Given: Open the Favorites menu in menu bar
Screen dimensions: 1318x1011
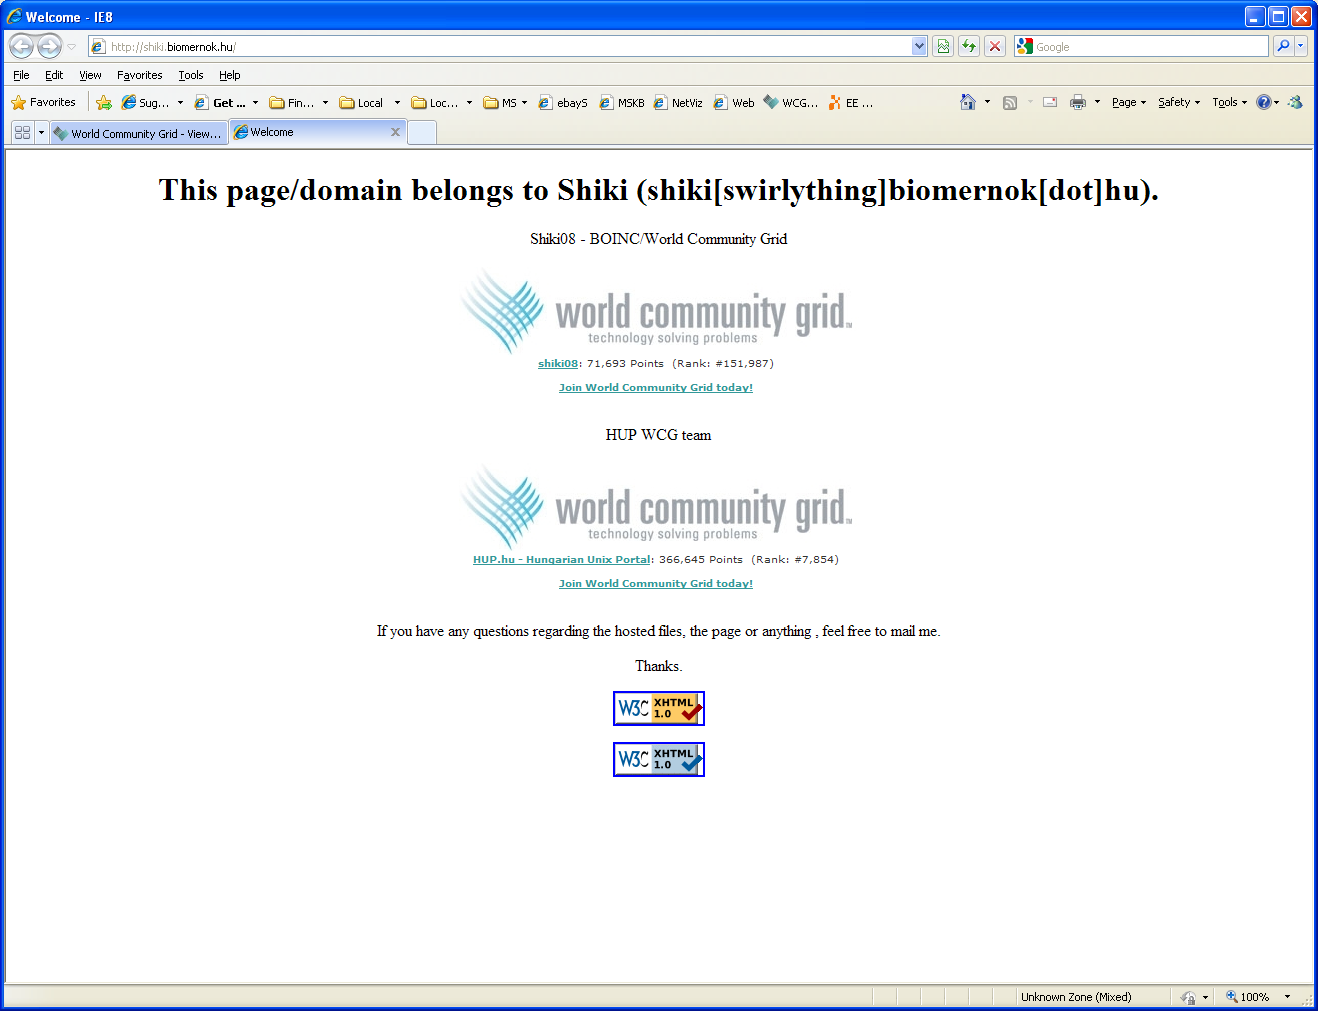Looking at the screenshot, I should [x=139, y=75].
